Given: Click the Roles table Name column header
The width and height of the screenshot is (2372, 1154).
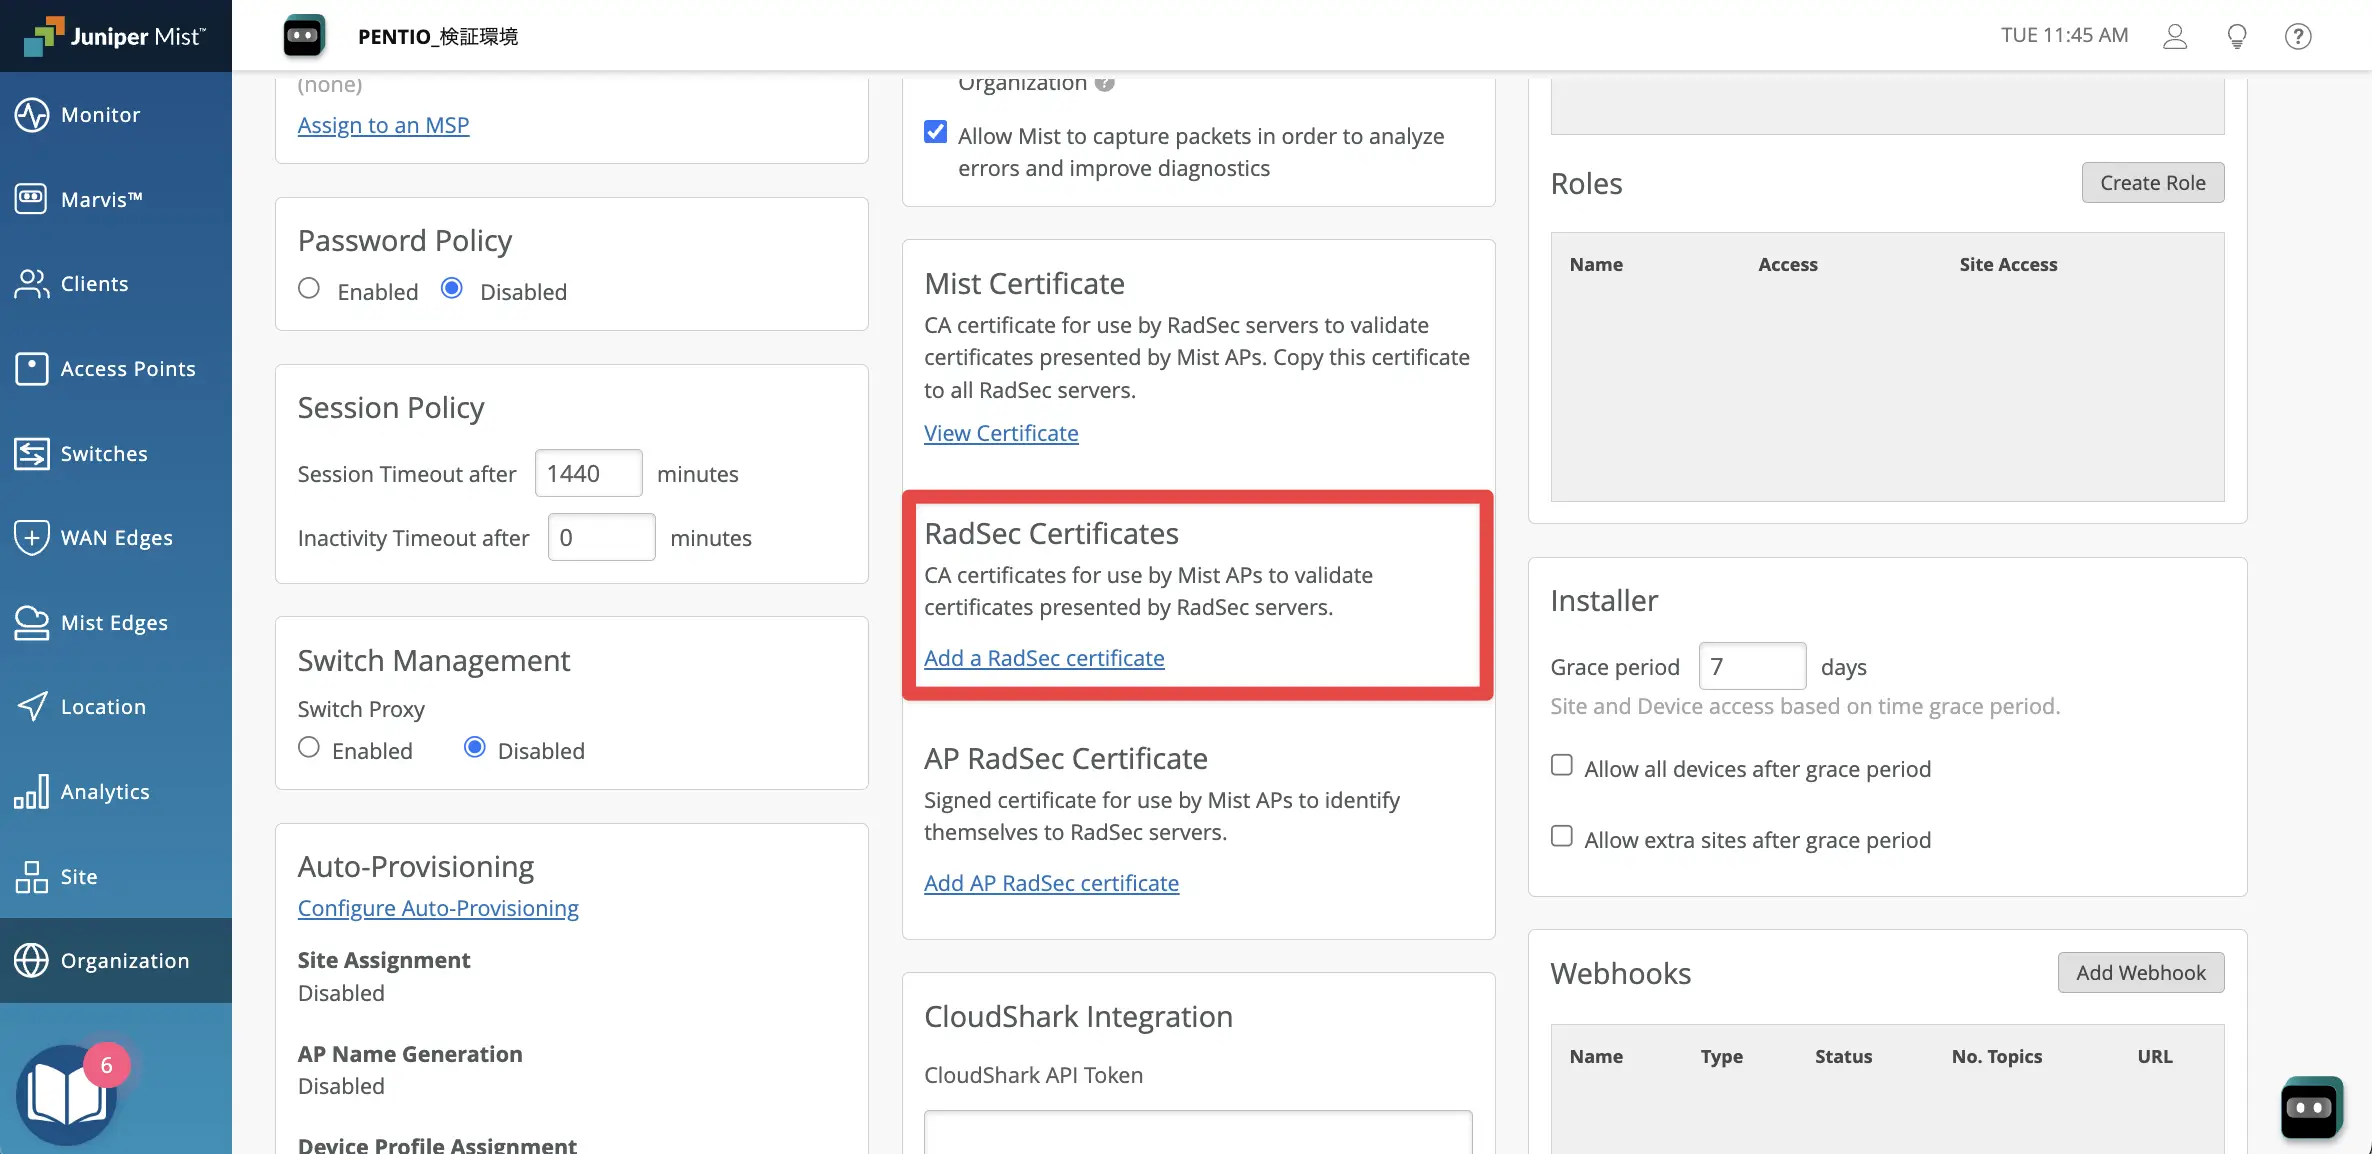Looking at the screenshot, I should [x=1596, y=264].
